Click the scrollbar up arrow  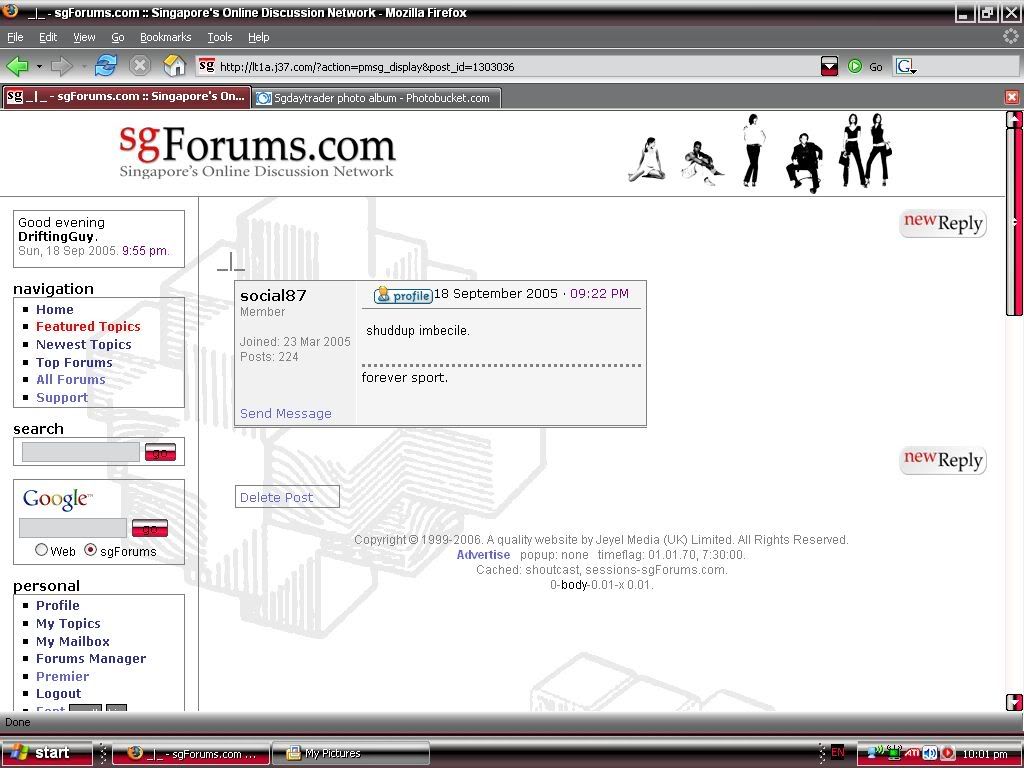point(1014,120)
